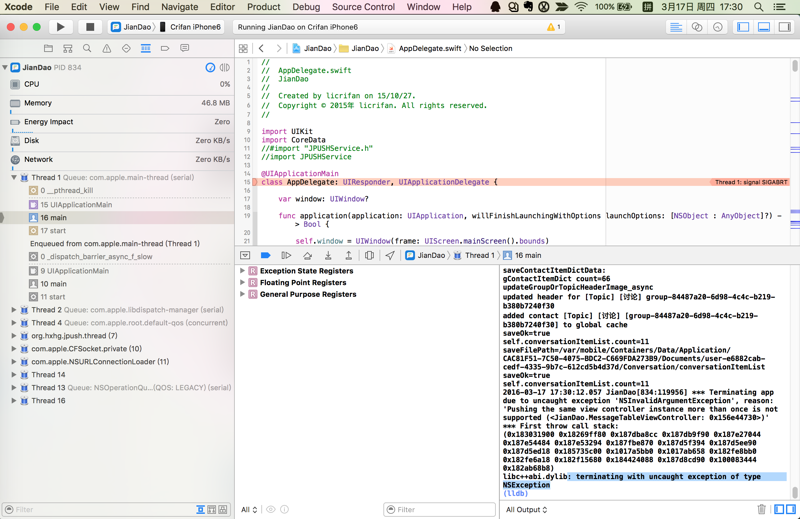The height and width of the screenshot is (519, 800).
Task: Toggle breakpoints activation in debug bar
Action: coord(265,256)
